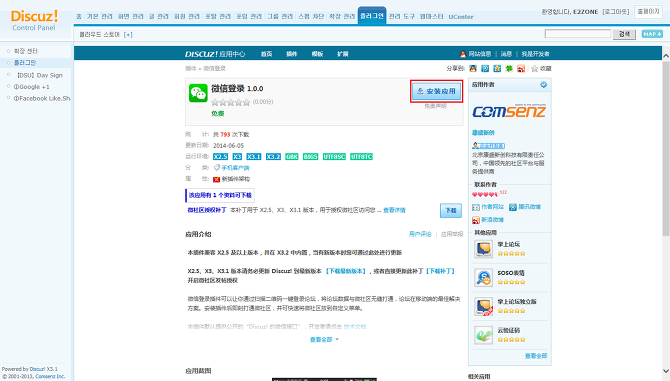670x381 pixels.
Task: Click the 검색 search button
Action: (x=624, y=34)
